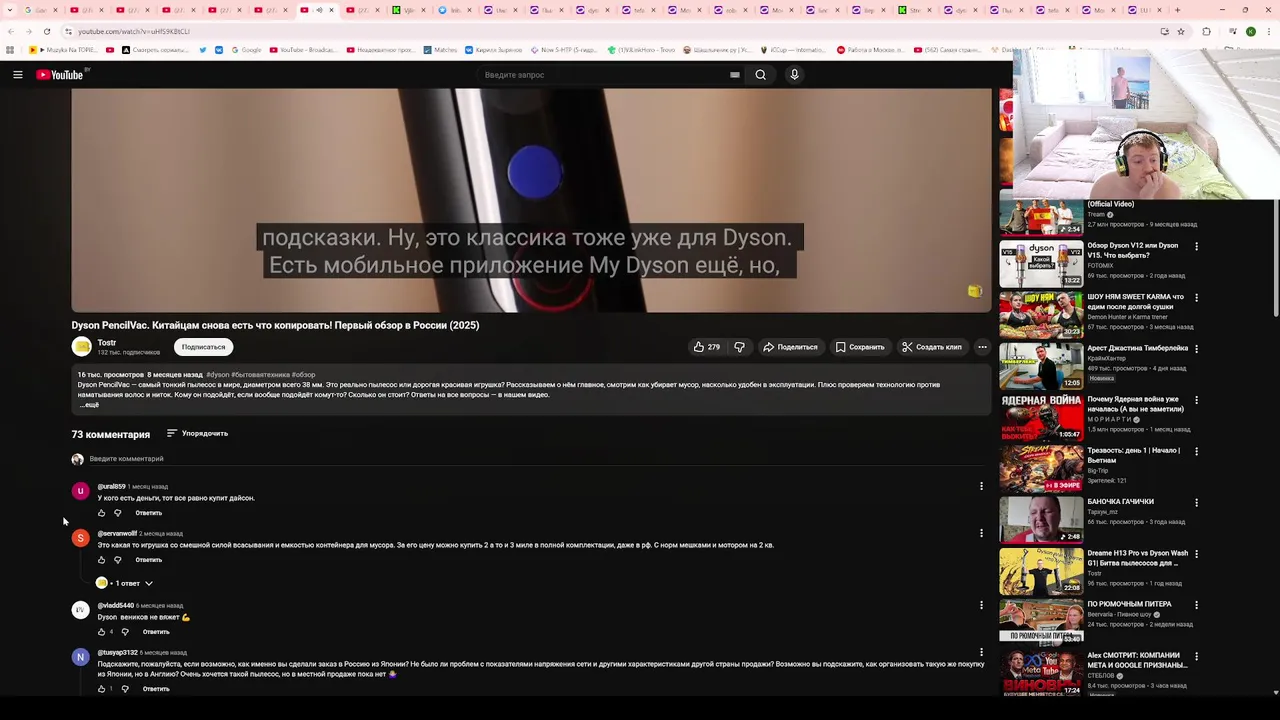1280x720 pixels.
Task: Open @tusyap3132 profile link
Action: 117,653
